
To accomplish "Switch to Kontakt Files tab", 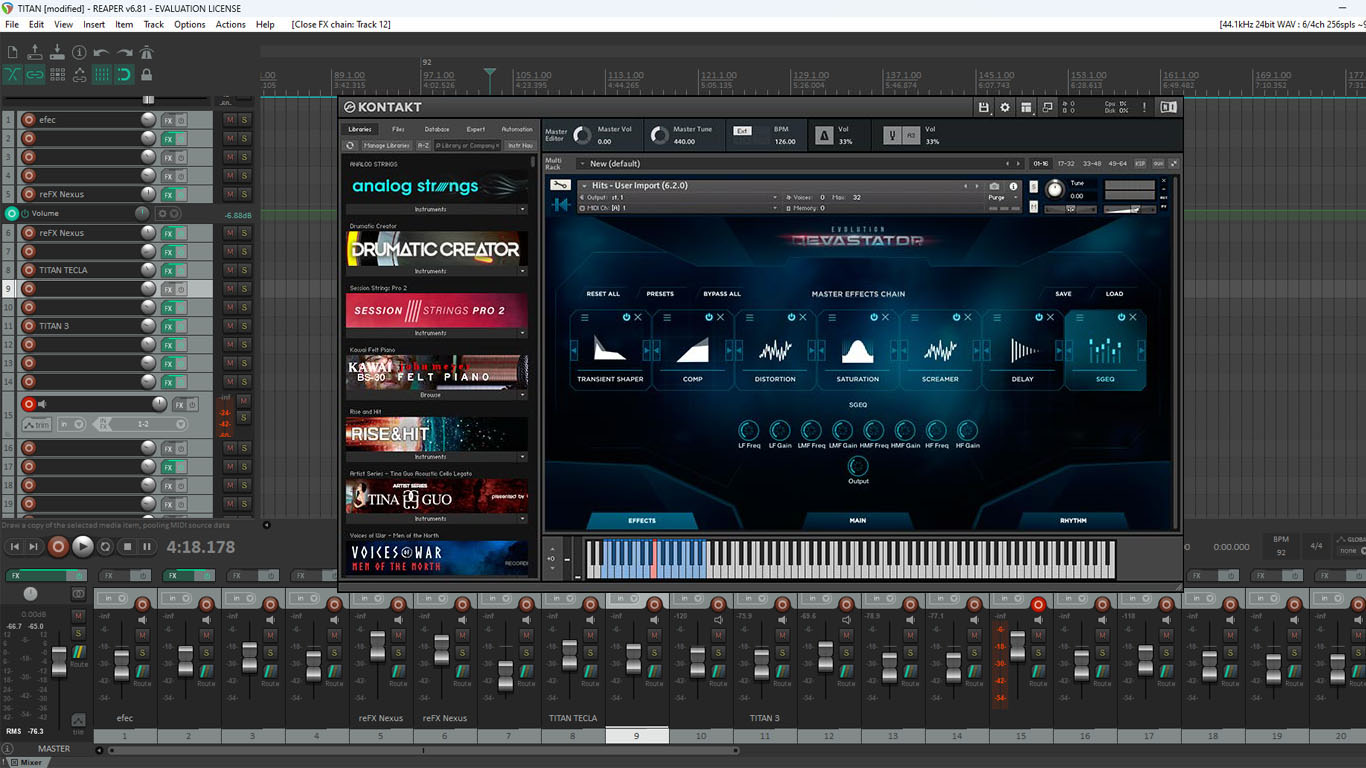I will (398, 129).
